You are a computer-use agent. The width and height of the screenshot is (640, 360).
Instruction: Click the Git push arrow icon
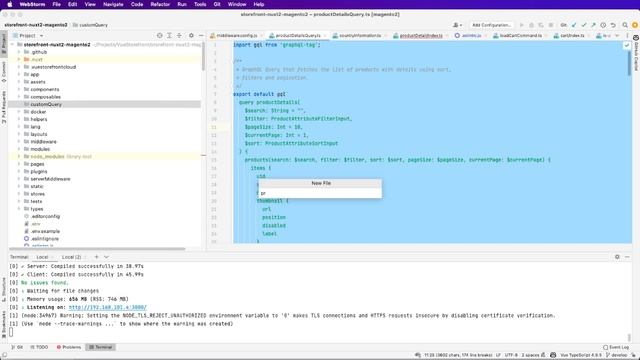point(593,25)
